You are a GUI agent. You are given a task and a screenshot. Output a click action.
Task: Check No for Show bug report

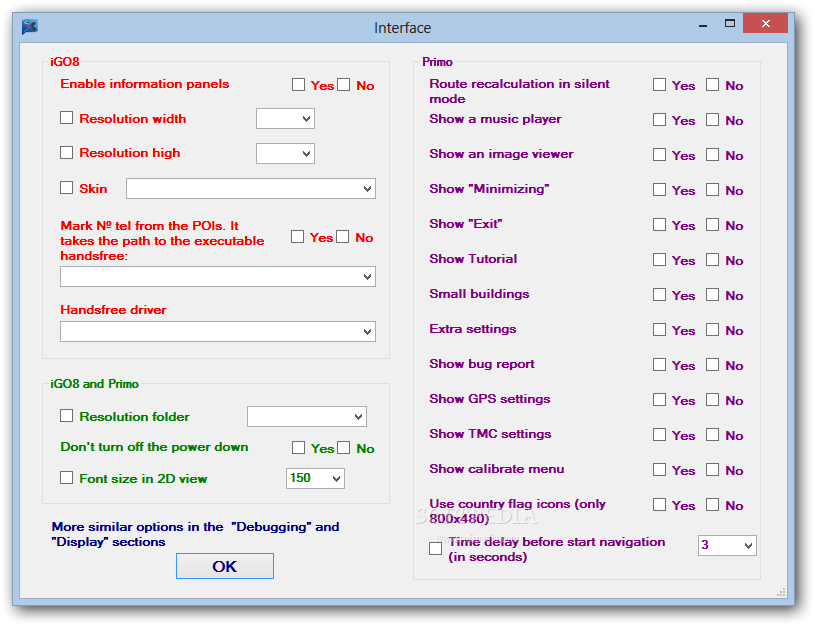[713, 364]
